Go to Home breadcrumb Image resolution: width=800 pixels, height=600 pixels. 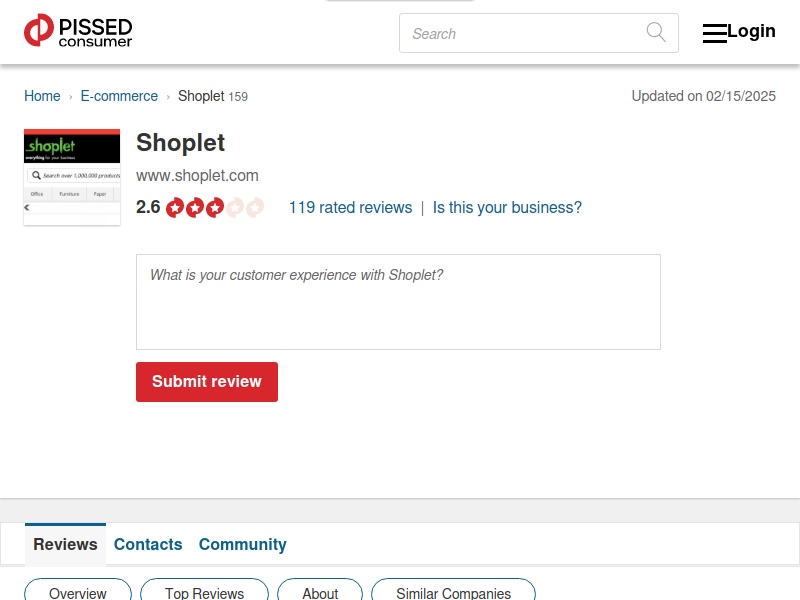point(42,96)
